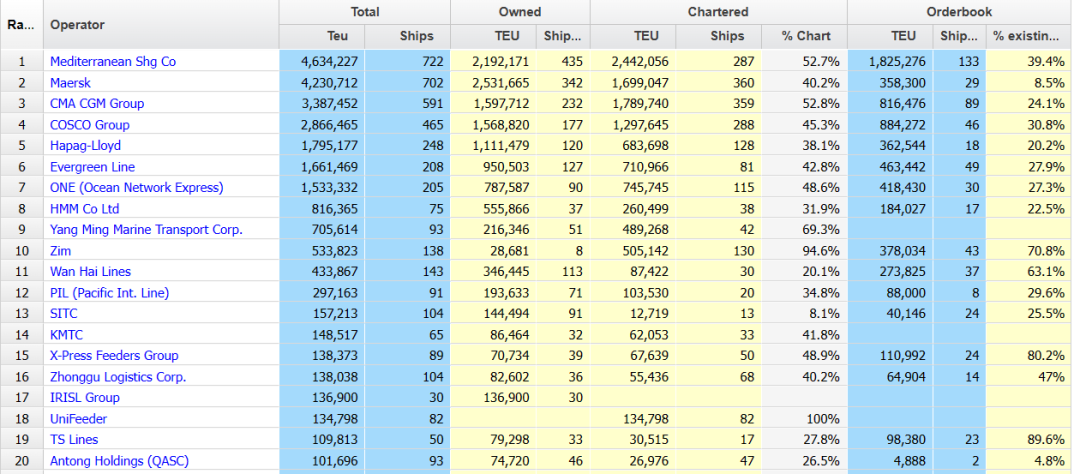Select the COSCO Group link

tap(90, 125)
